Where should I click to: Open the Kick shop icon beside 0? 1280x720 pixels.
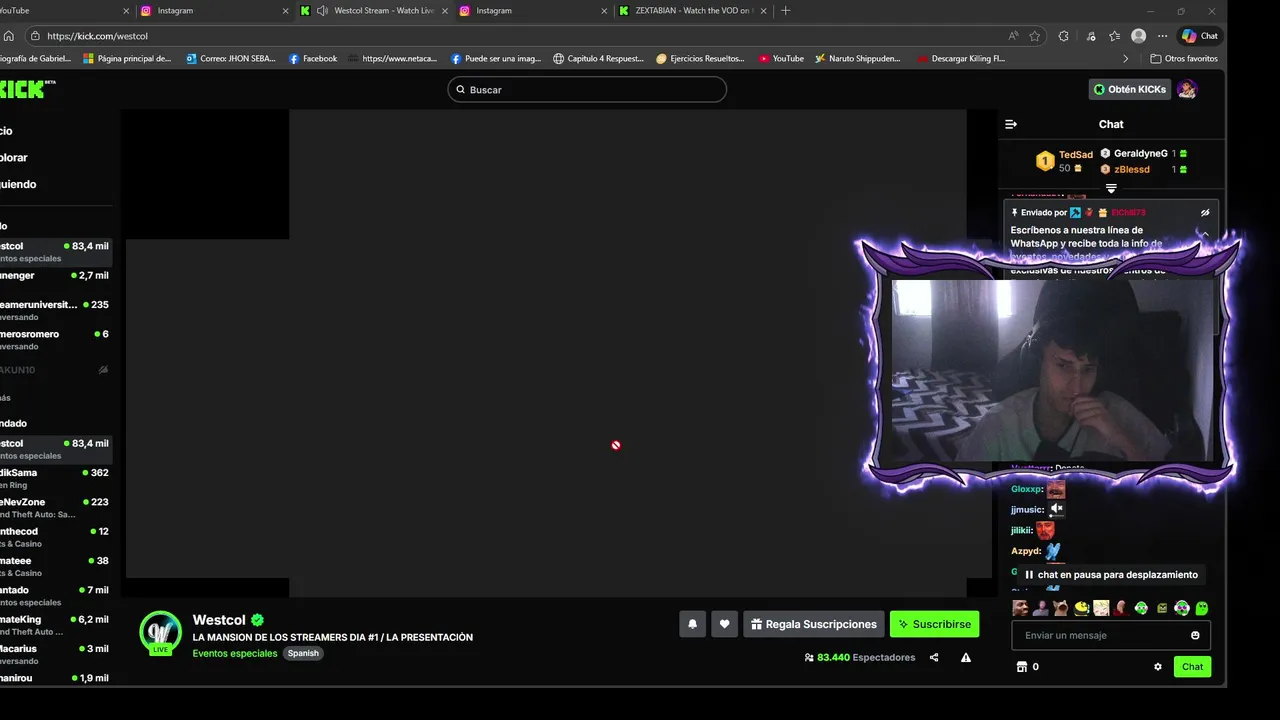point(1021,667)
